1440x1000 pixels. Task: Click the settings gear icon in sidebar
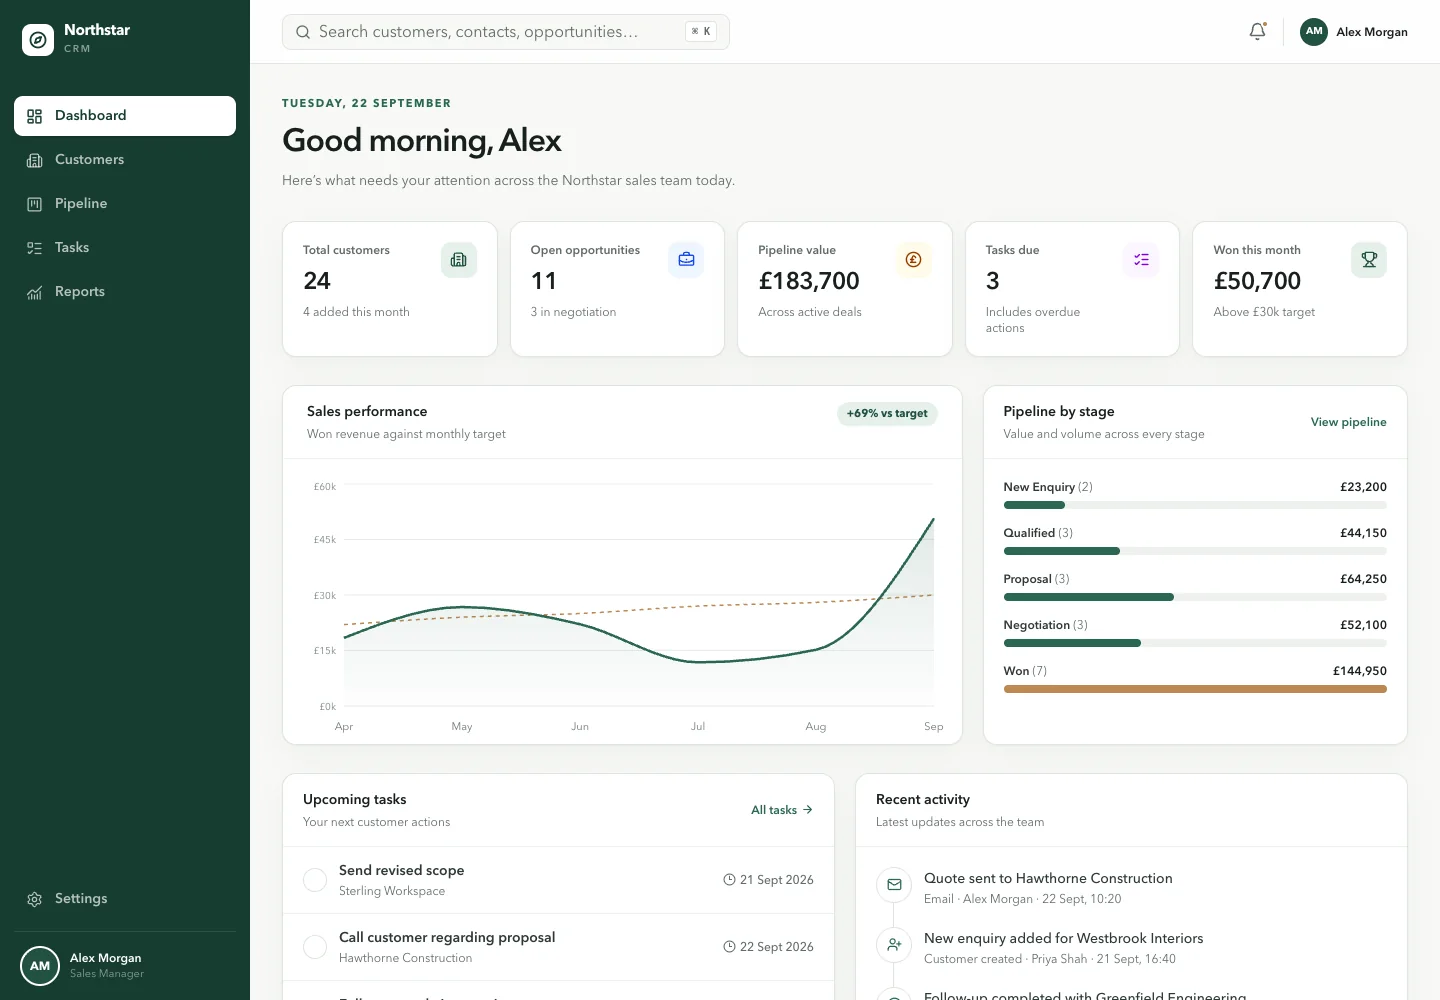point(35,899)
